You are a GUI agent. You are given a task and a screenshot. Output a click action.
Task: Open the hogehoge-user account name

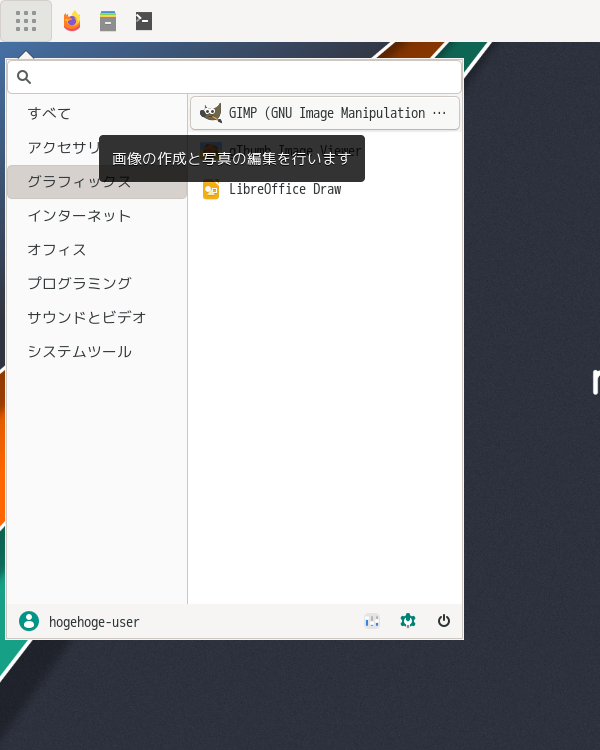point(94,622)
